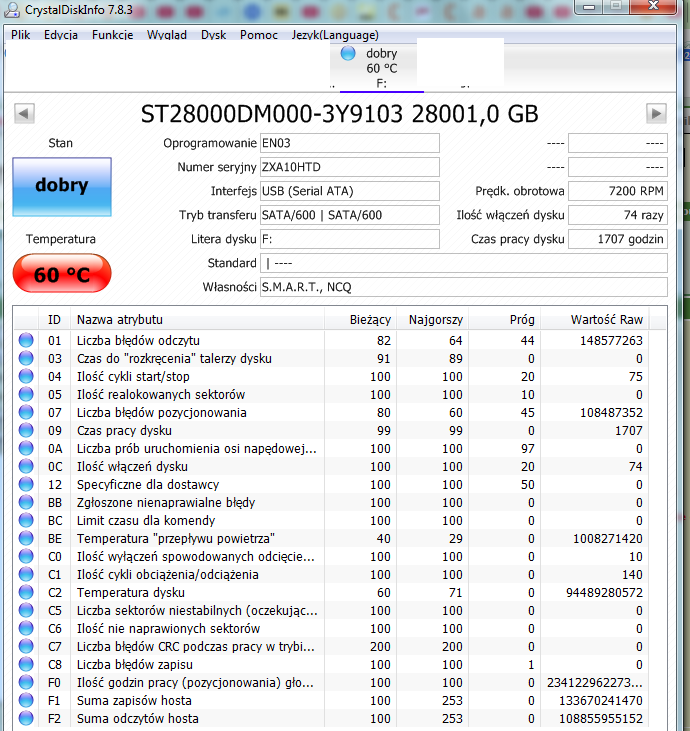The height and width of the screenshot is (731, 690).
Task: Click the Numer seryjny field ZXA10HTD
Action: coord(350,167)
